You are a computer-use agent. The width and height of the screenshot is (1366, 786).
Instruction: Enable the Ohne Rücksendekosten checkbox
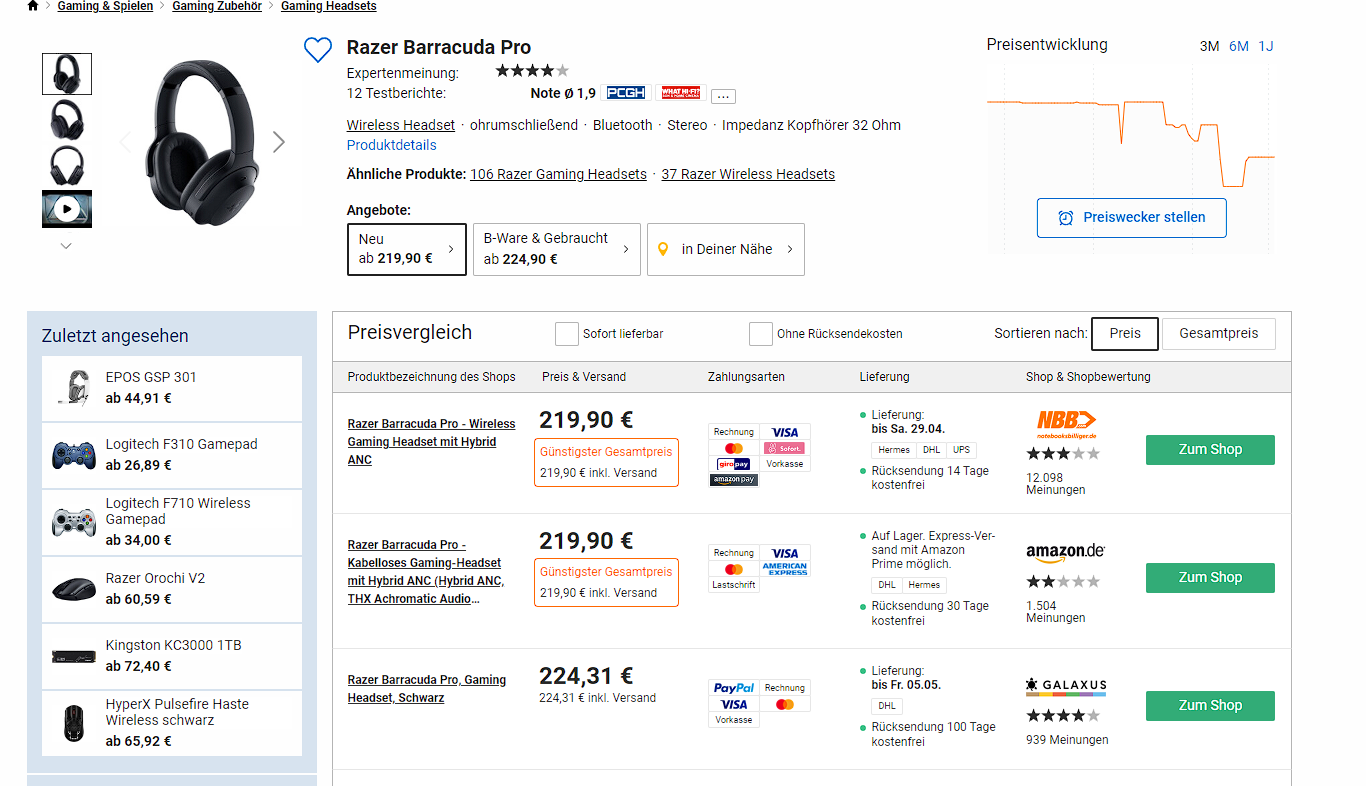click(x=761, y=334)
